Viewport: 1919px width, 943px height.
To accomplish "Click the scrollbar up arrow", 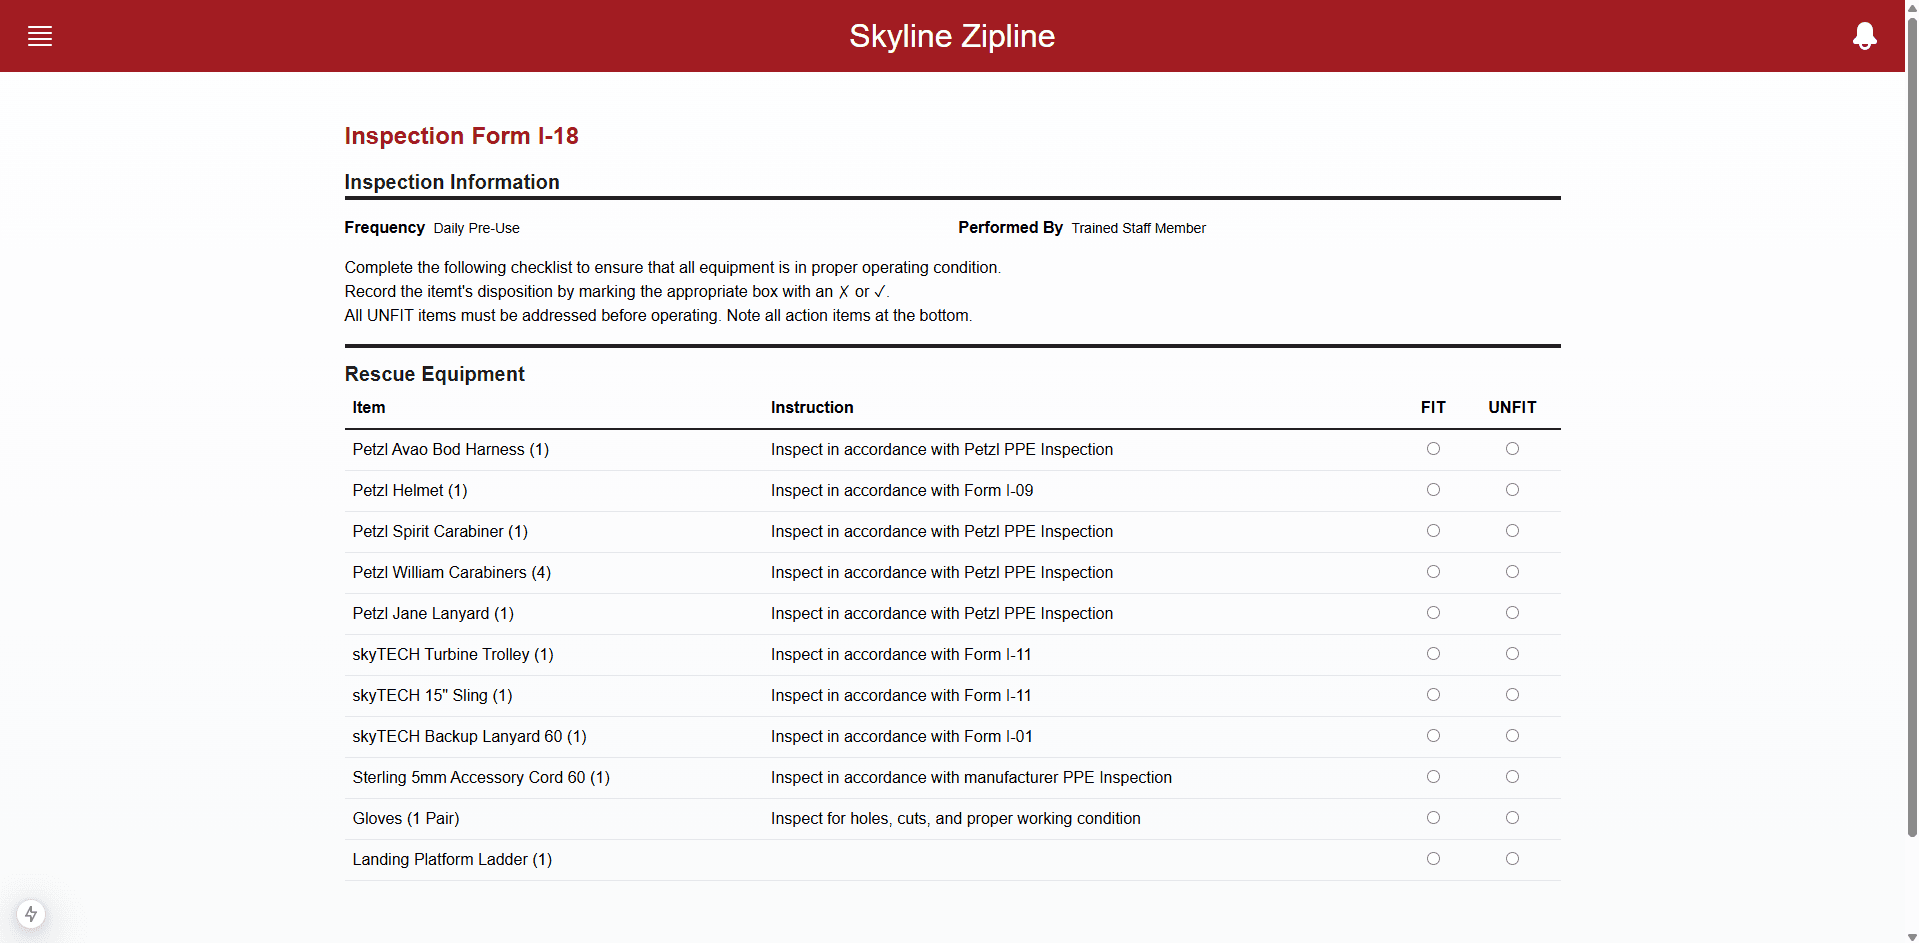I will pyautogui.click(x=1911, y=7).
